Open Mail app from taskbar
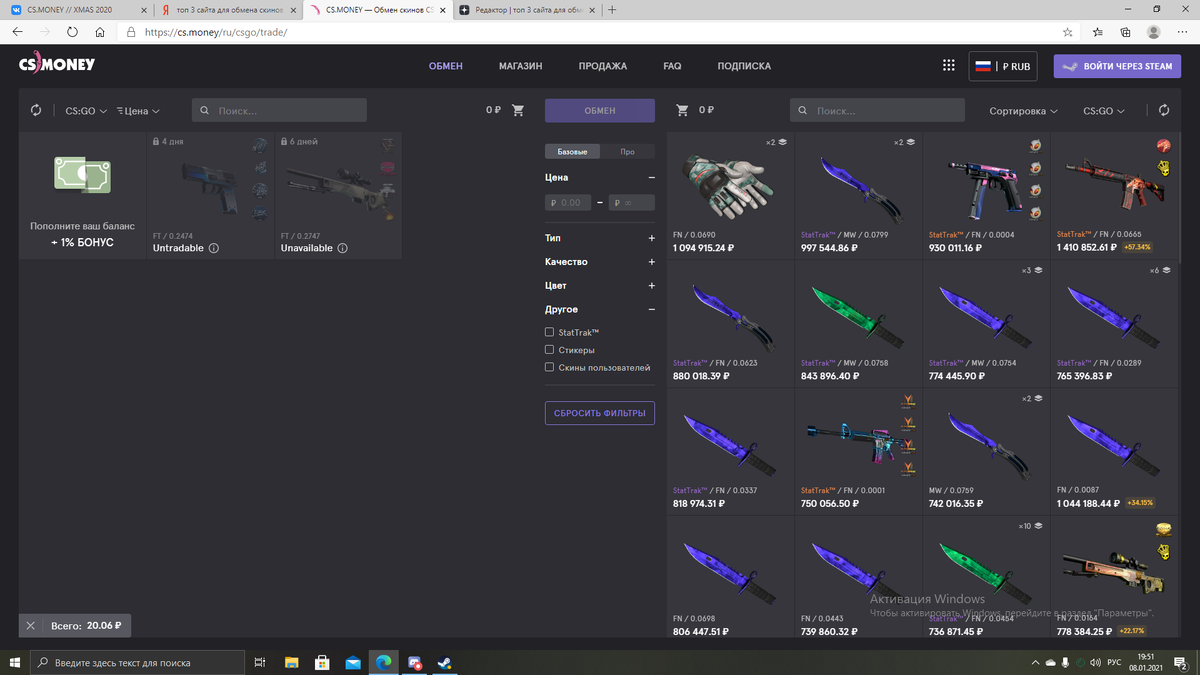 pyautogui.click(x=353, y=662)
